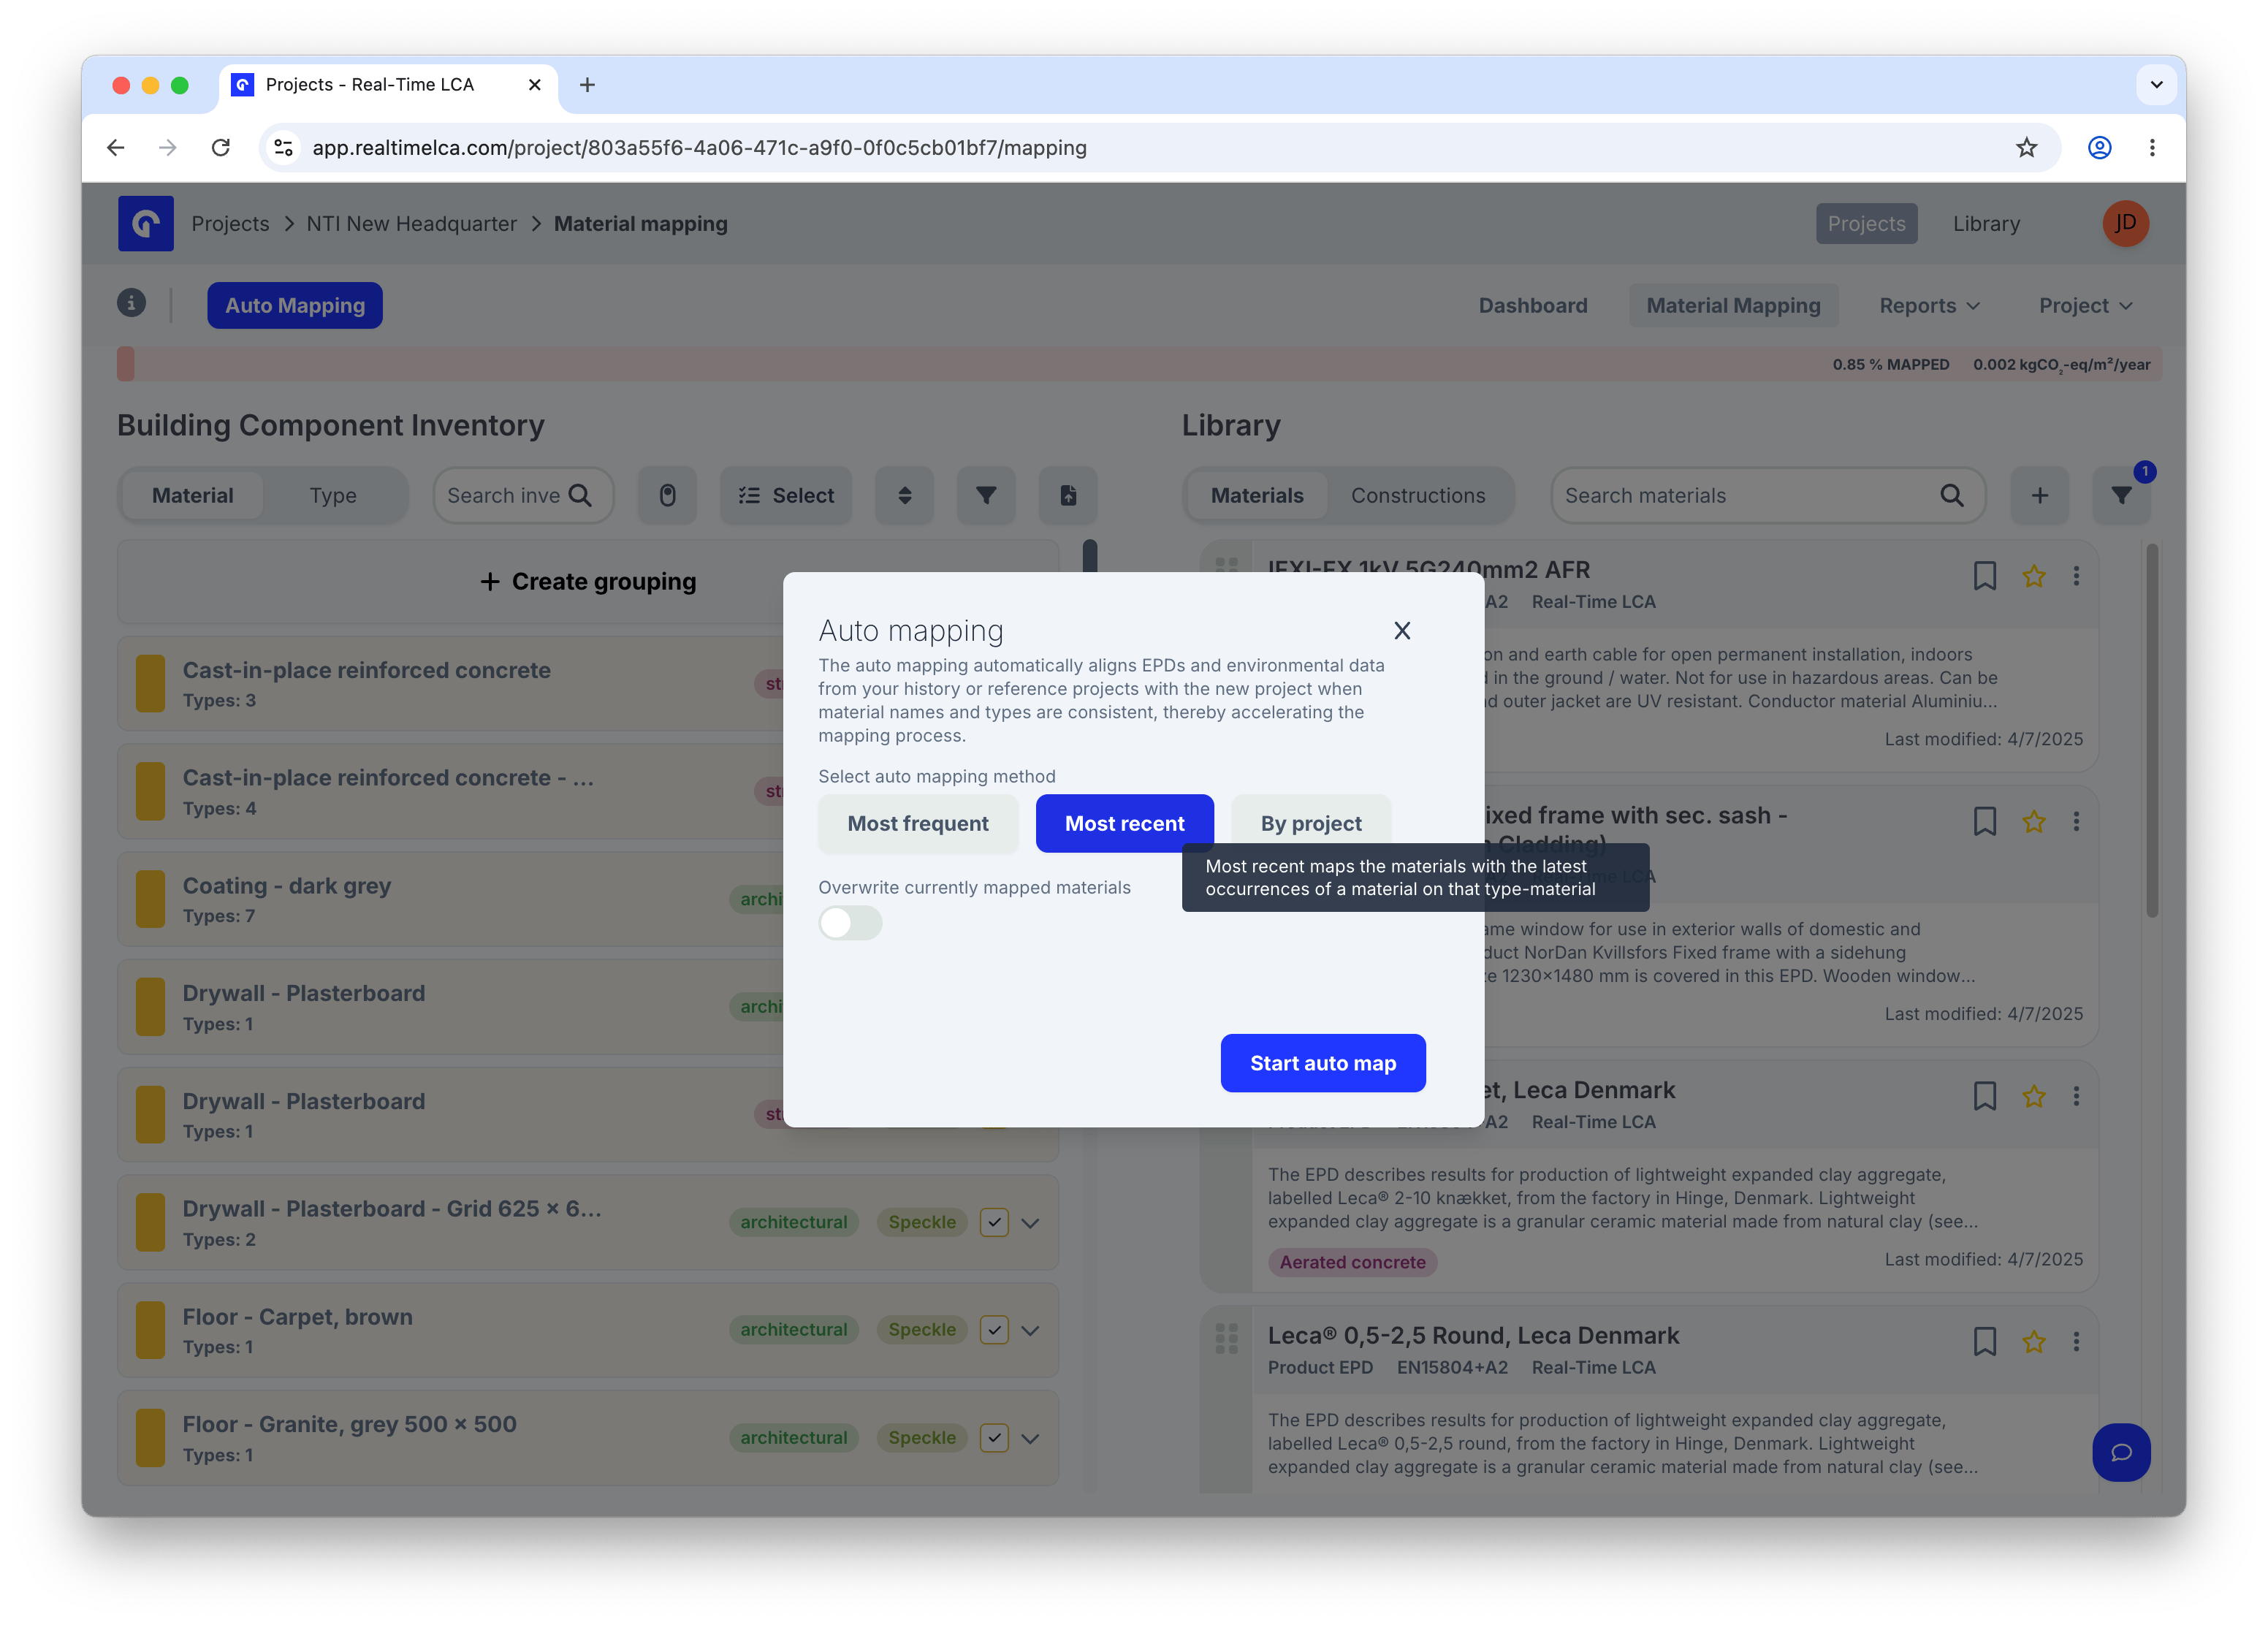
Task: Open the Project dropdown menu
Action: tap(2086, 305)
